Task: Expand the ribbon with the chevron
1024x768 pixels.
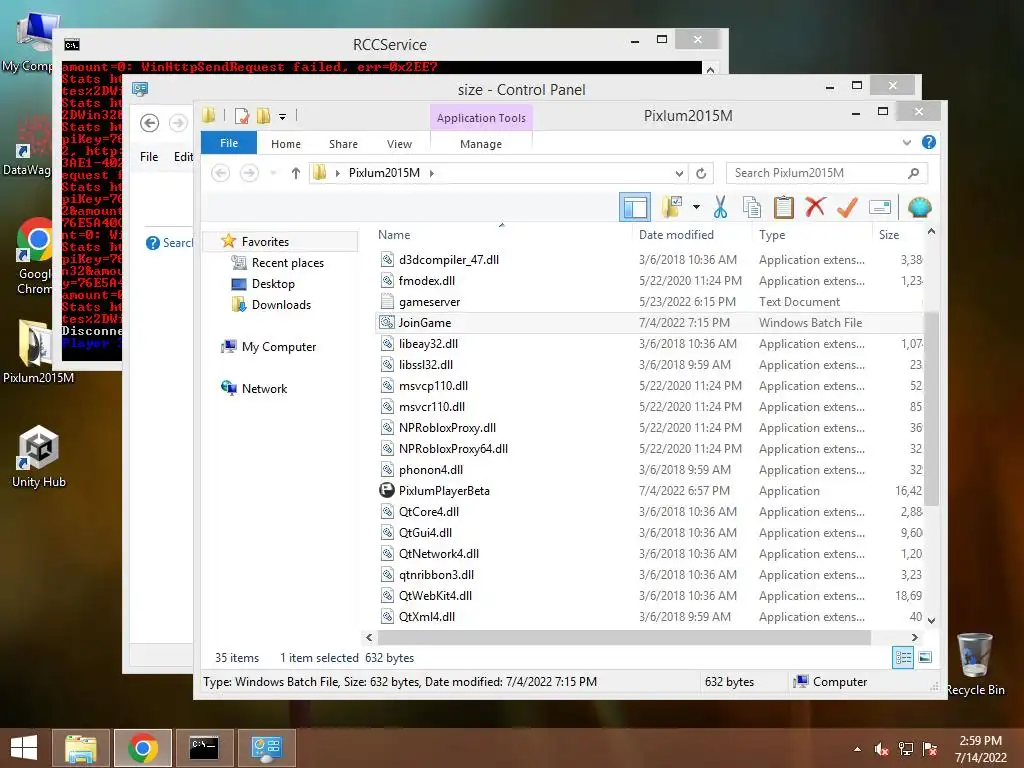Action: 906,142
